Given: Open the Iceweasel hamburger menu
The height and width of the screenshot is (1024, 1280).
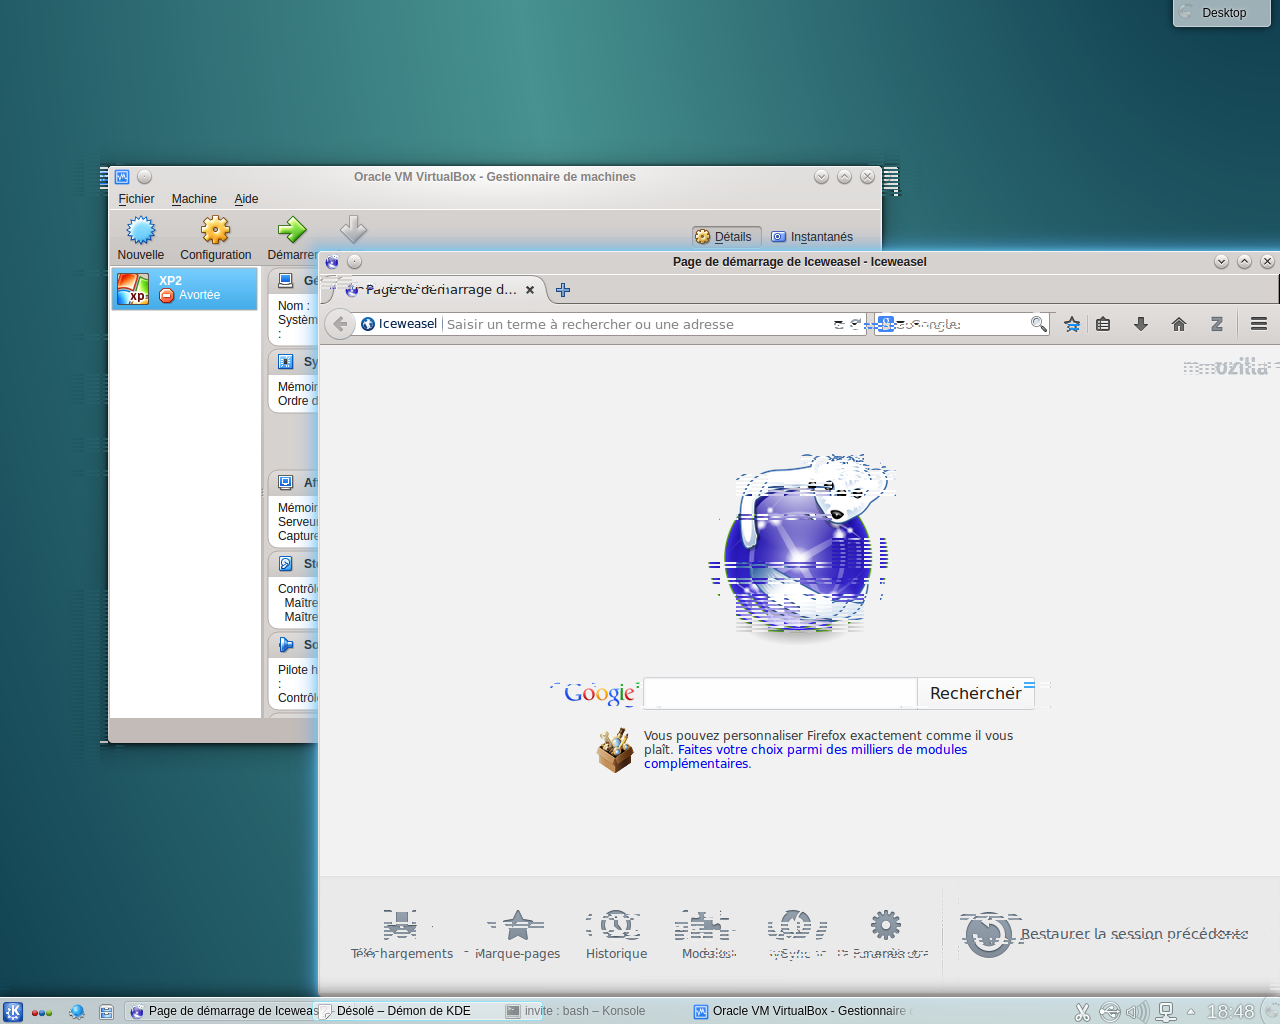Looking at the screenshot, I should 1259,324.
